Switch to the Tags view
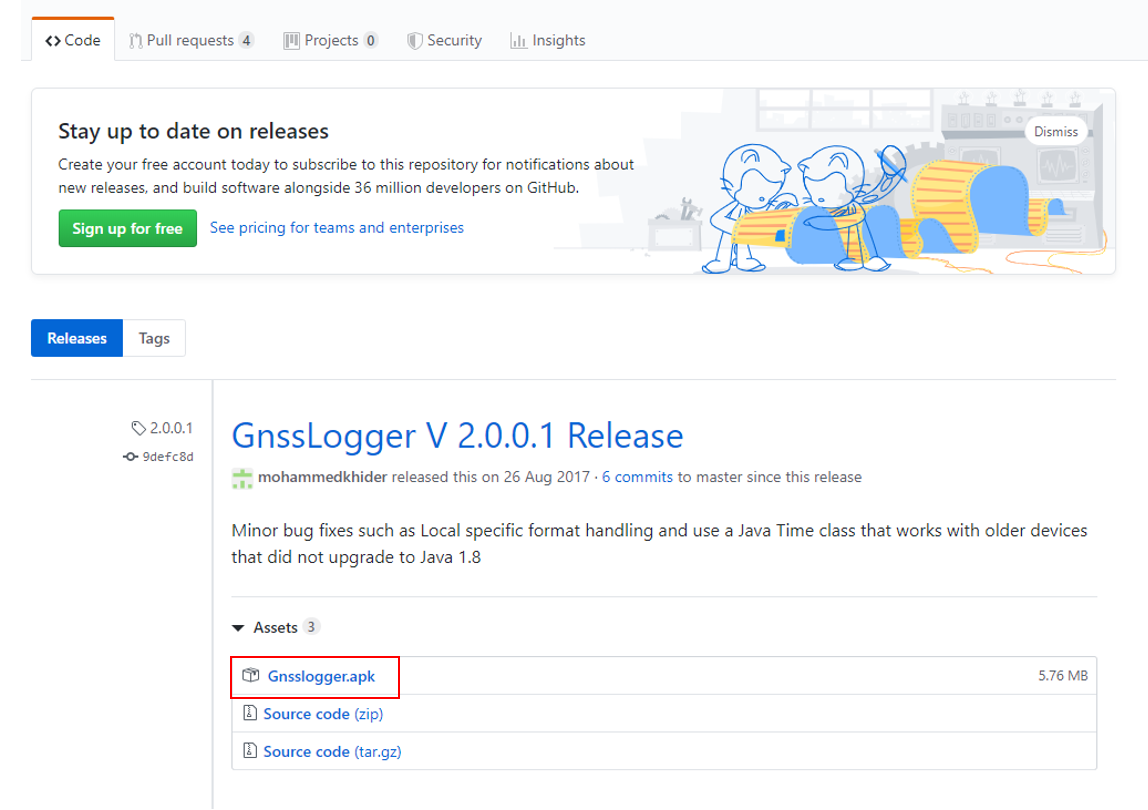 [x=154, y=339]
